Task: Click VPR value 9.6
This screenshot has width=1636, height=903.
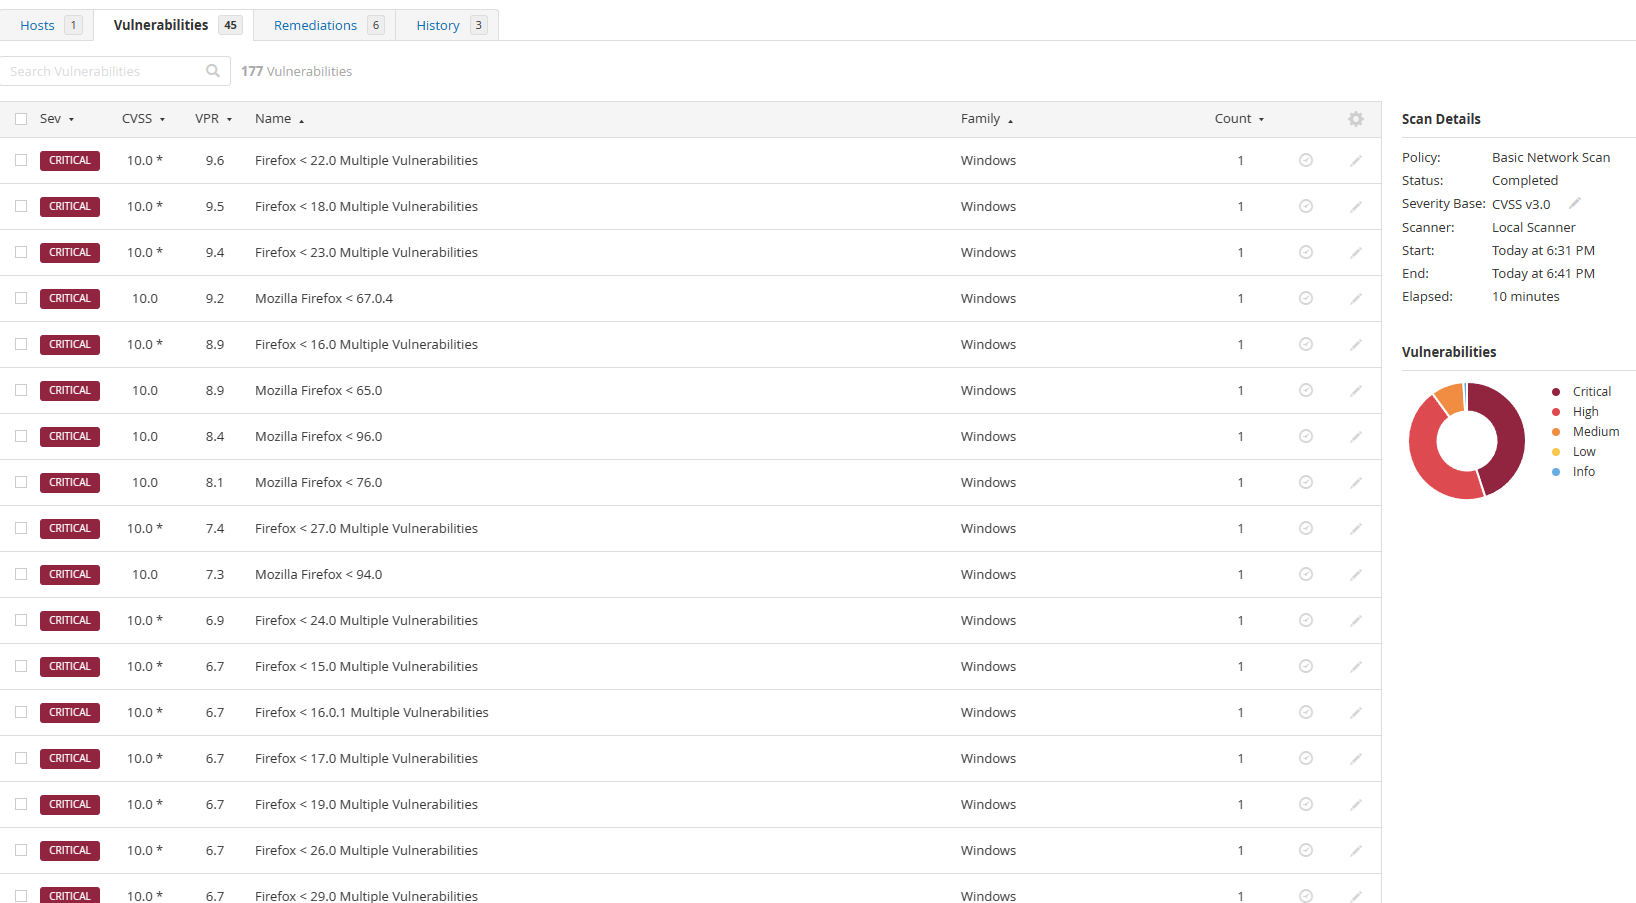Action: pyautogui.click(x=215, y=160)
